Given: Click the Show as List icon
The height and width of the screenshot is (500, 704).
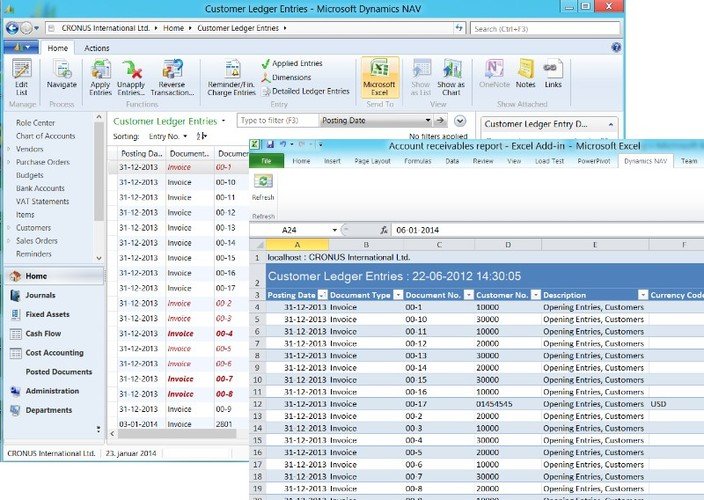Looking at the screenshot, I should coord(421,77).
